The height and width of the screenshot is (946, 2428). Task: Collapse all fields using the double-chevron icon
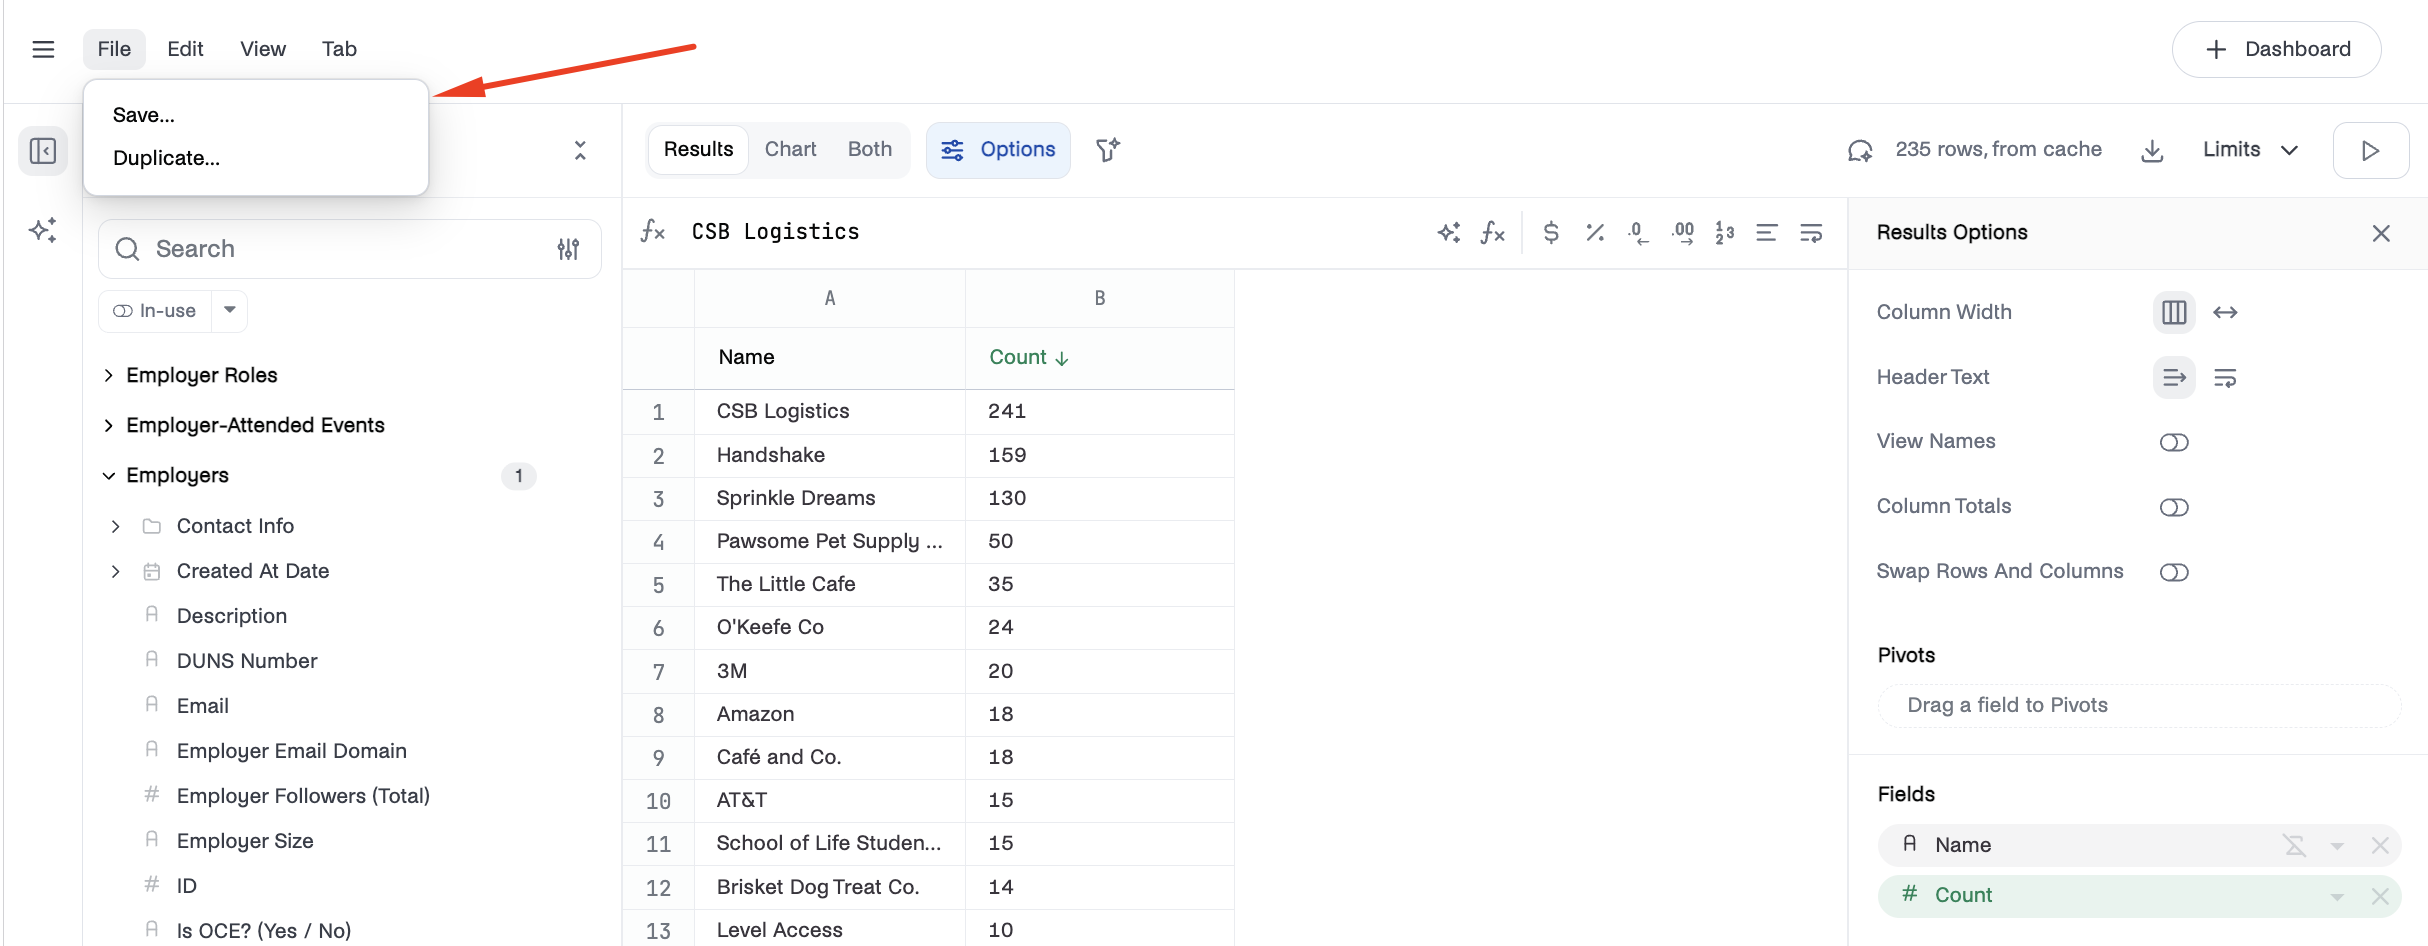(x=580, y=150)
